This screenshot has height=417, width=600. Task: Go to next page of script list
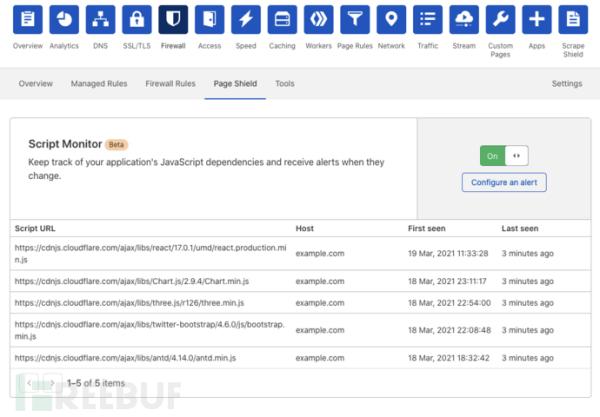click(x=52, y=383)
